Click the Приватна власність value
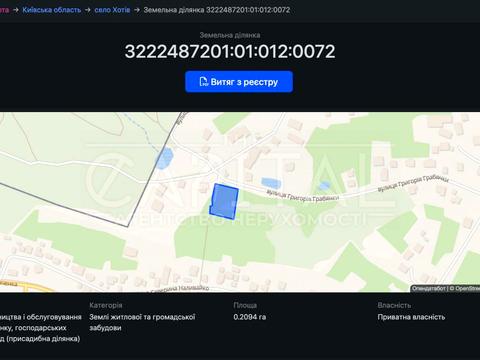 pos(411,317)
